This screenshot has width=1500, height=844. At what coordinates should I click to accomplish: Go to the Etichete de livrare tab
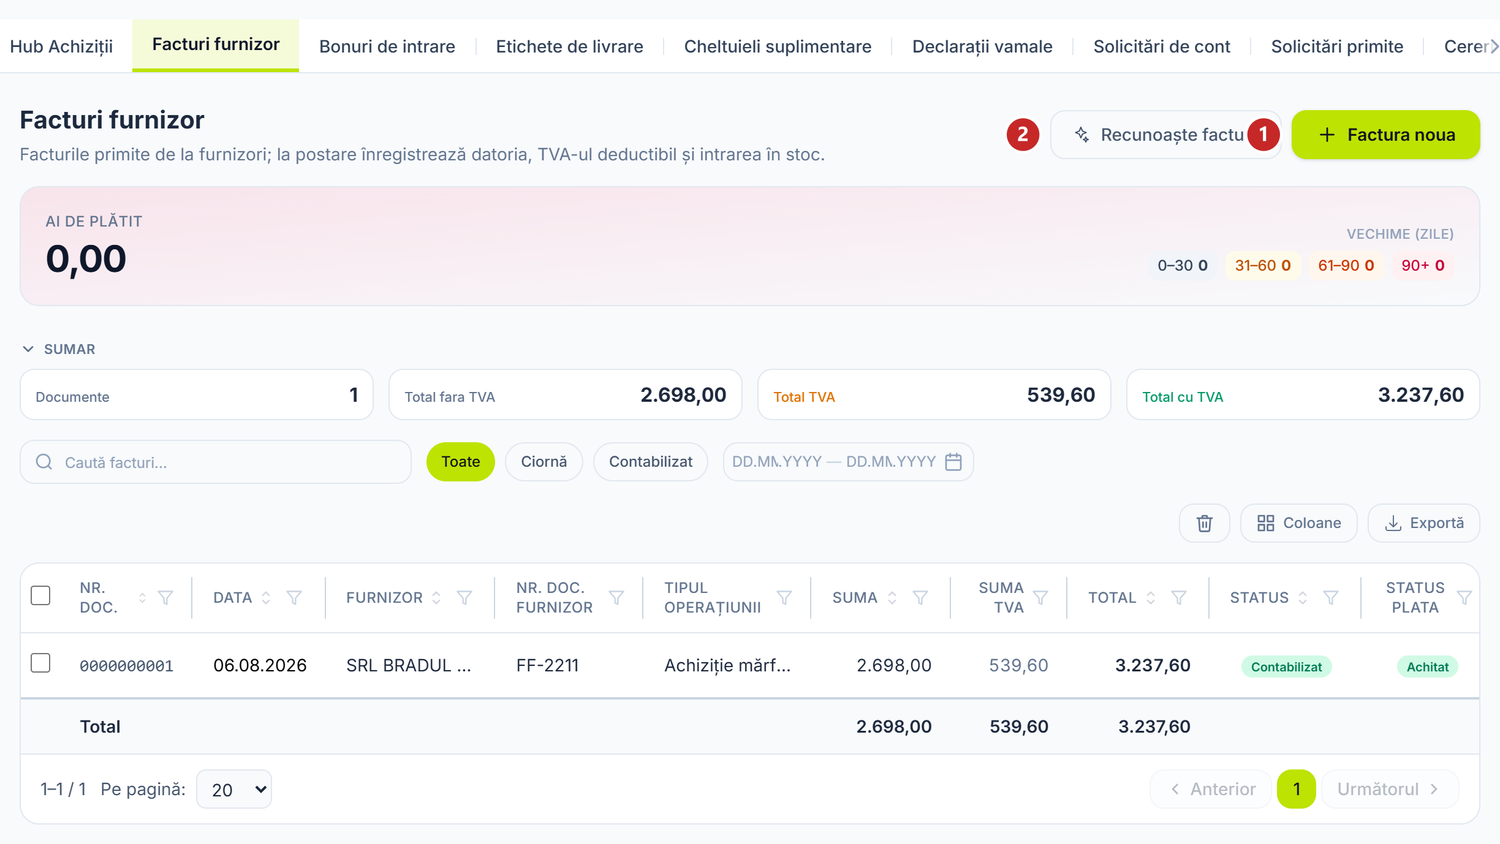(x=570, y=46)
